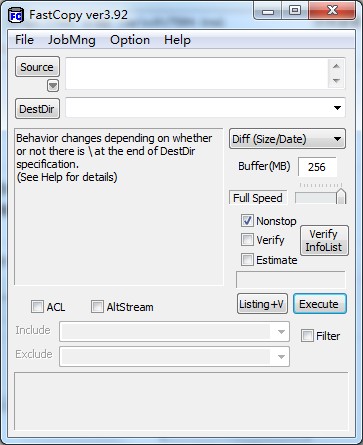Image resolution: width=363 pixels, height=445 pixels.
Task: Open the Option menu
Action: [130, 40]
